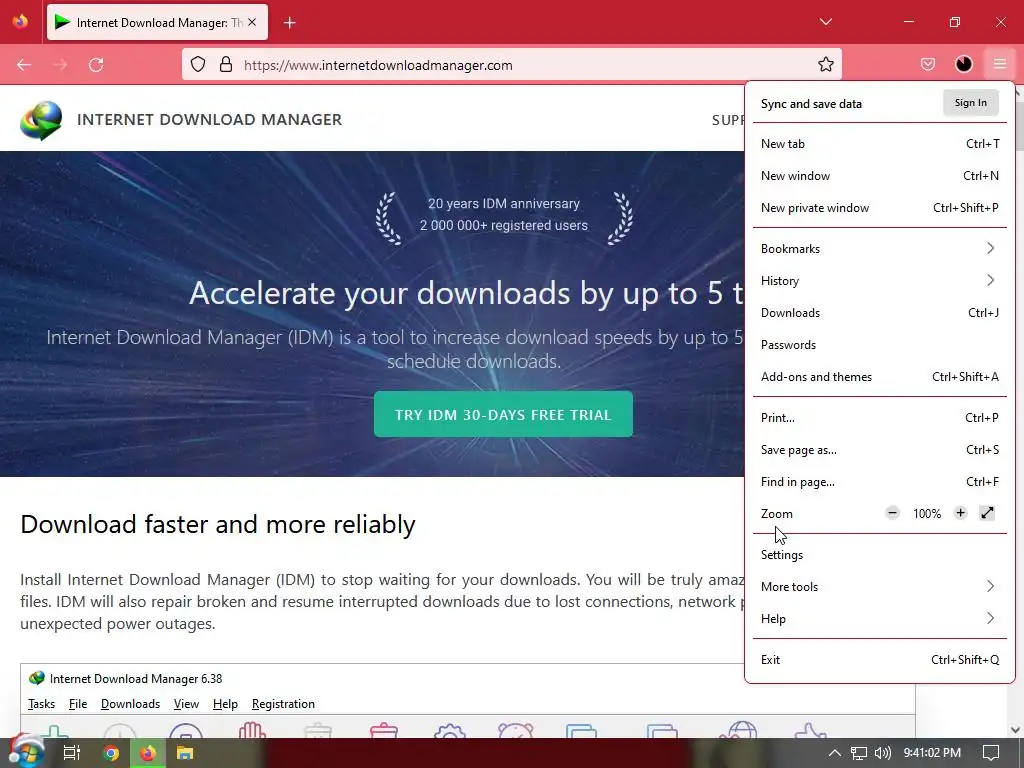
Task: Click INTERNET DOWNLOAD MANAGER site title
Action: point(210,120)
